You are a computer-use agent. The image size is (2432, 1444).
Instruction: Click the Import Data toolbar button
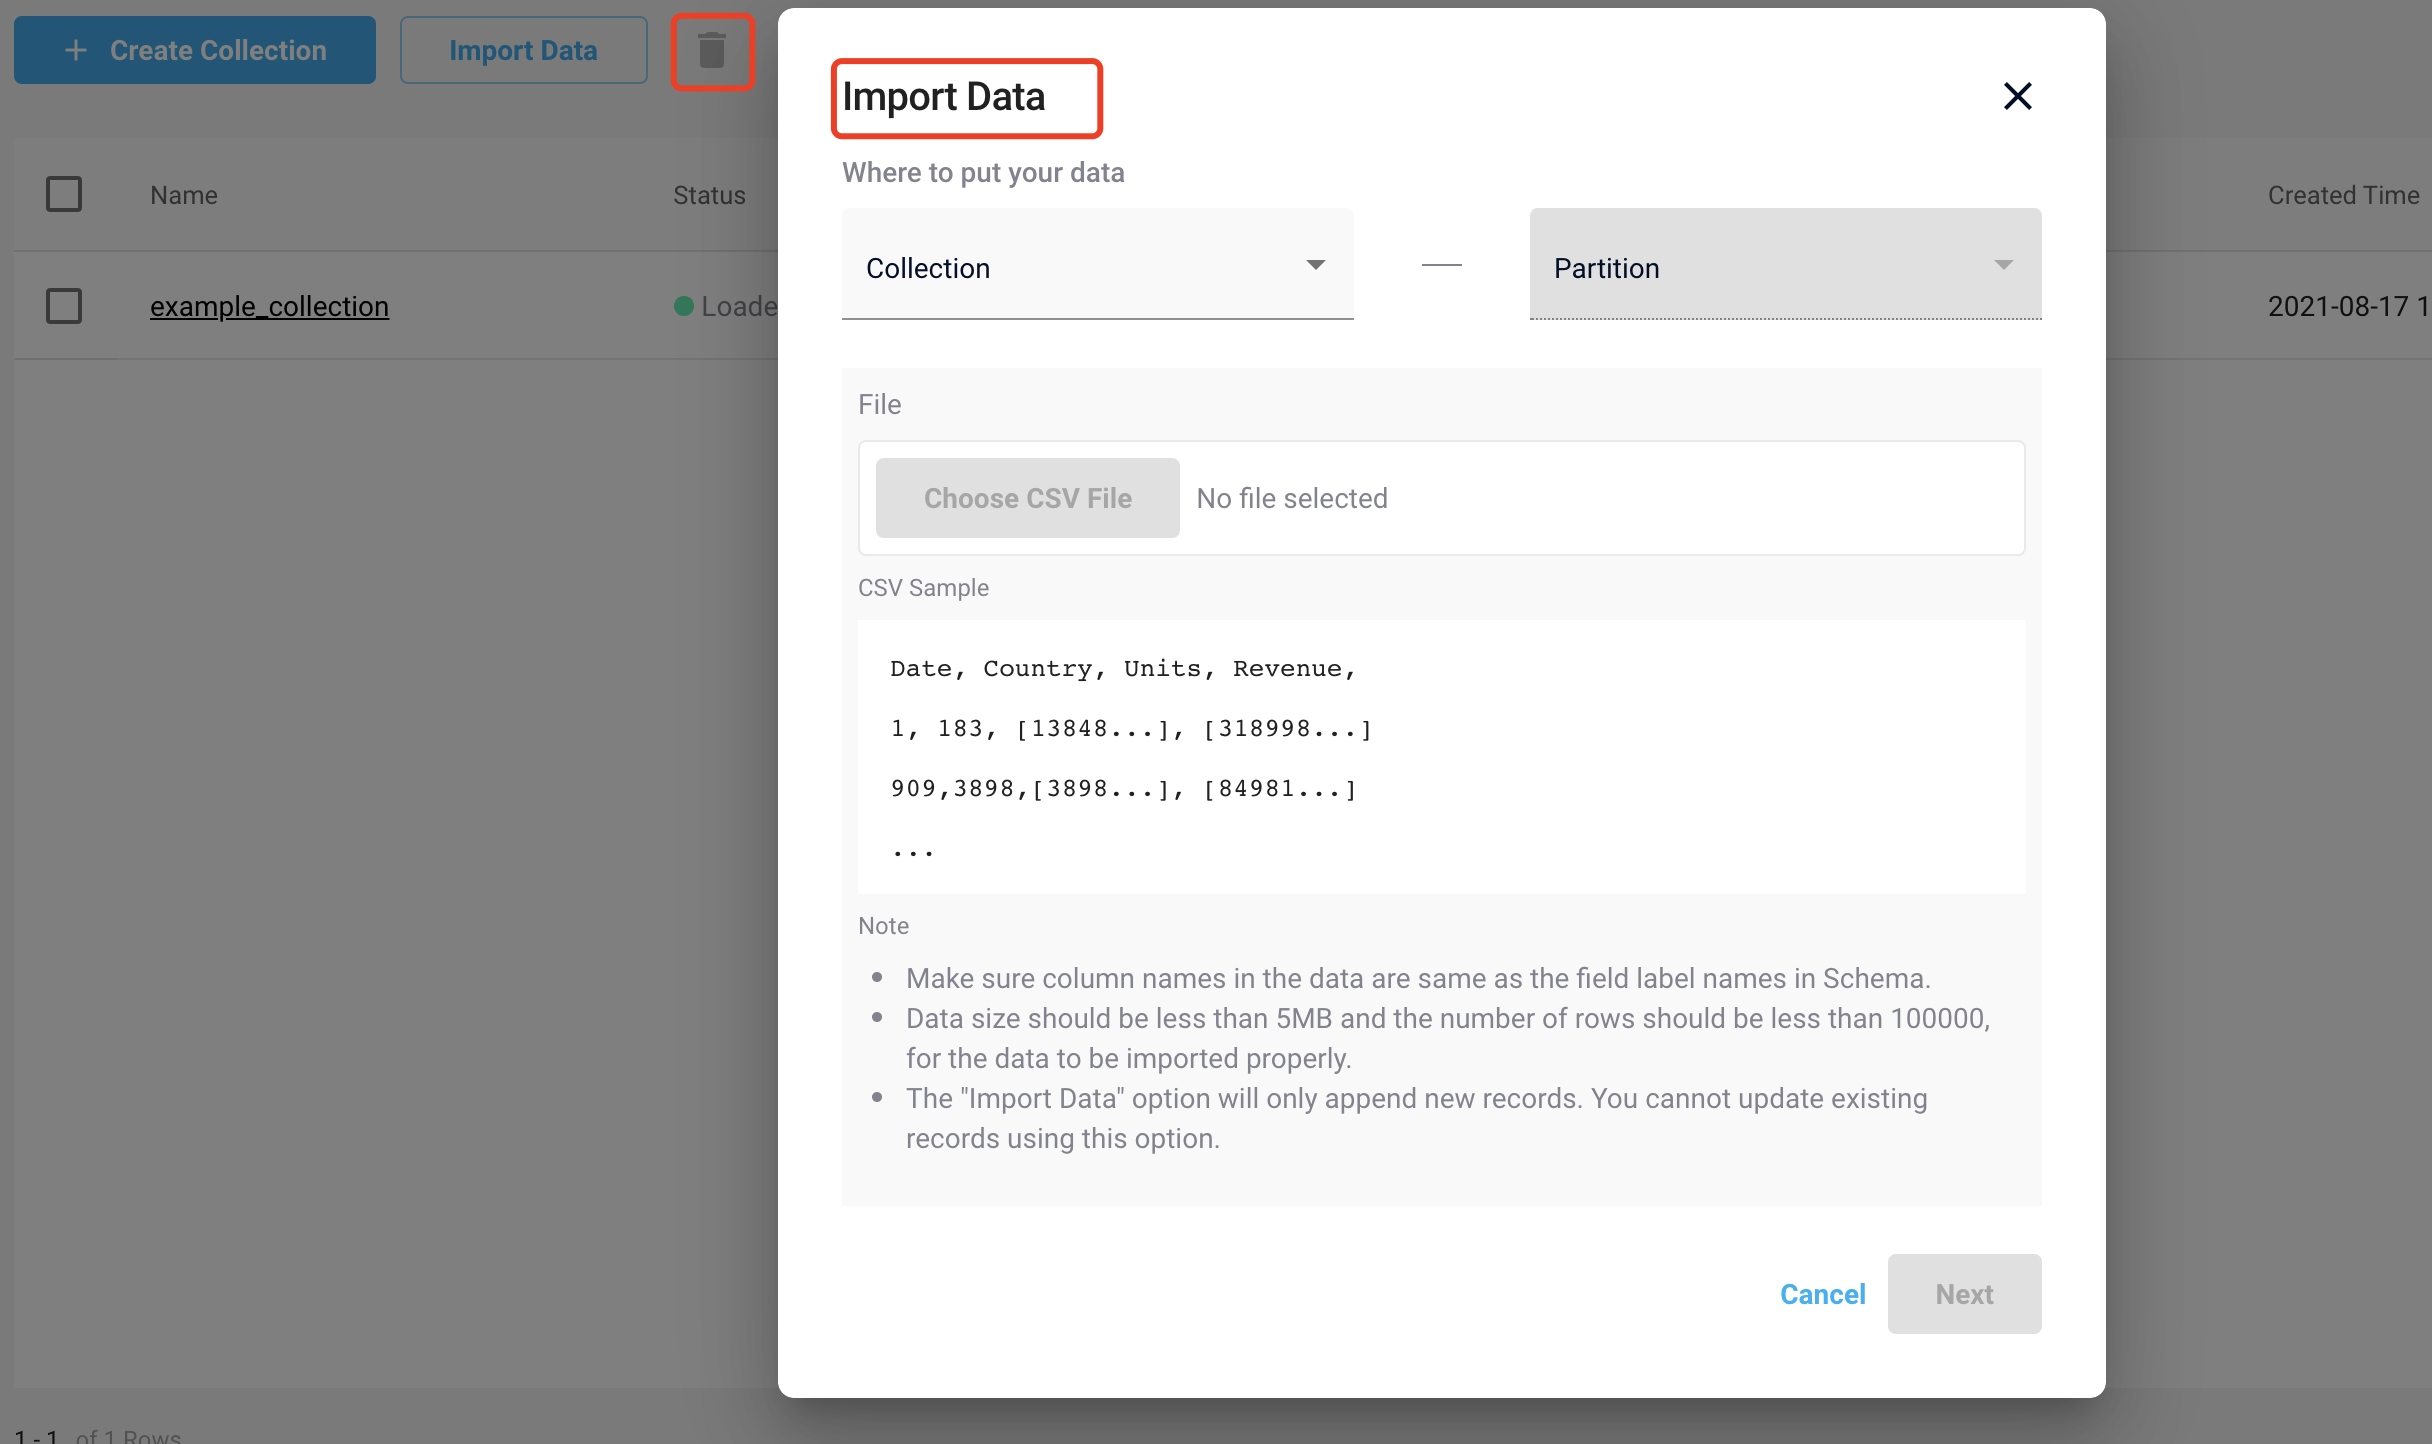[x=523, y=50]
